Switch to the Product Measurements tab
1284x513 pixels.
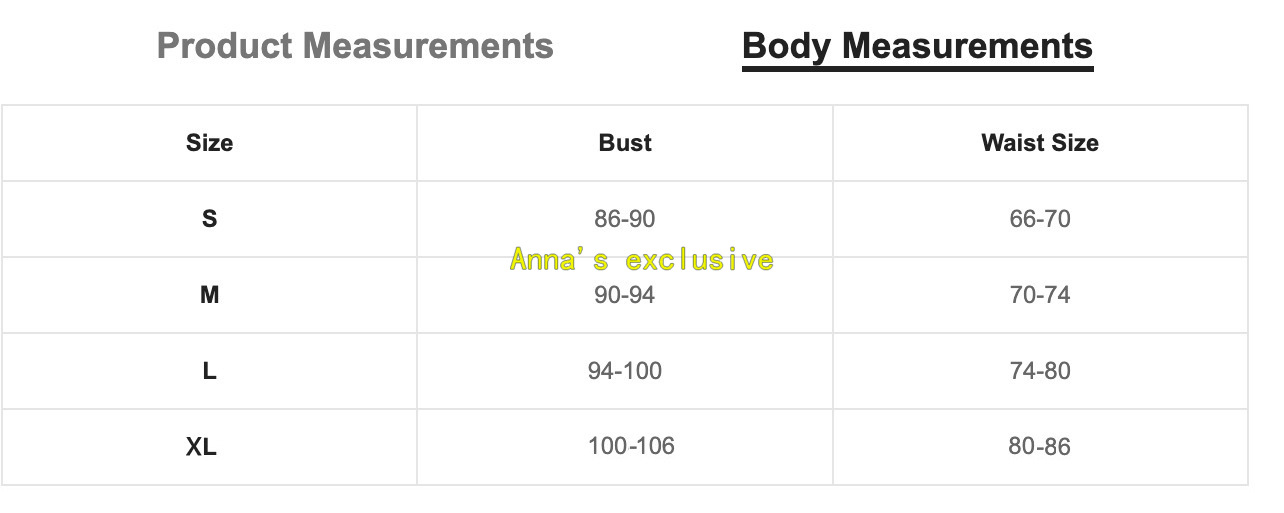pos(355,46)
